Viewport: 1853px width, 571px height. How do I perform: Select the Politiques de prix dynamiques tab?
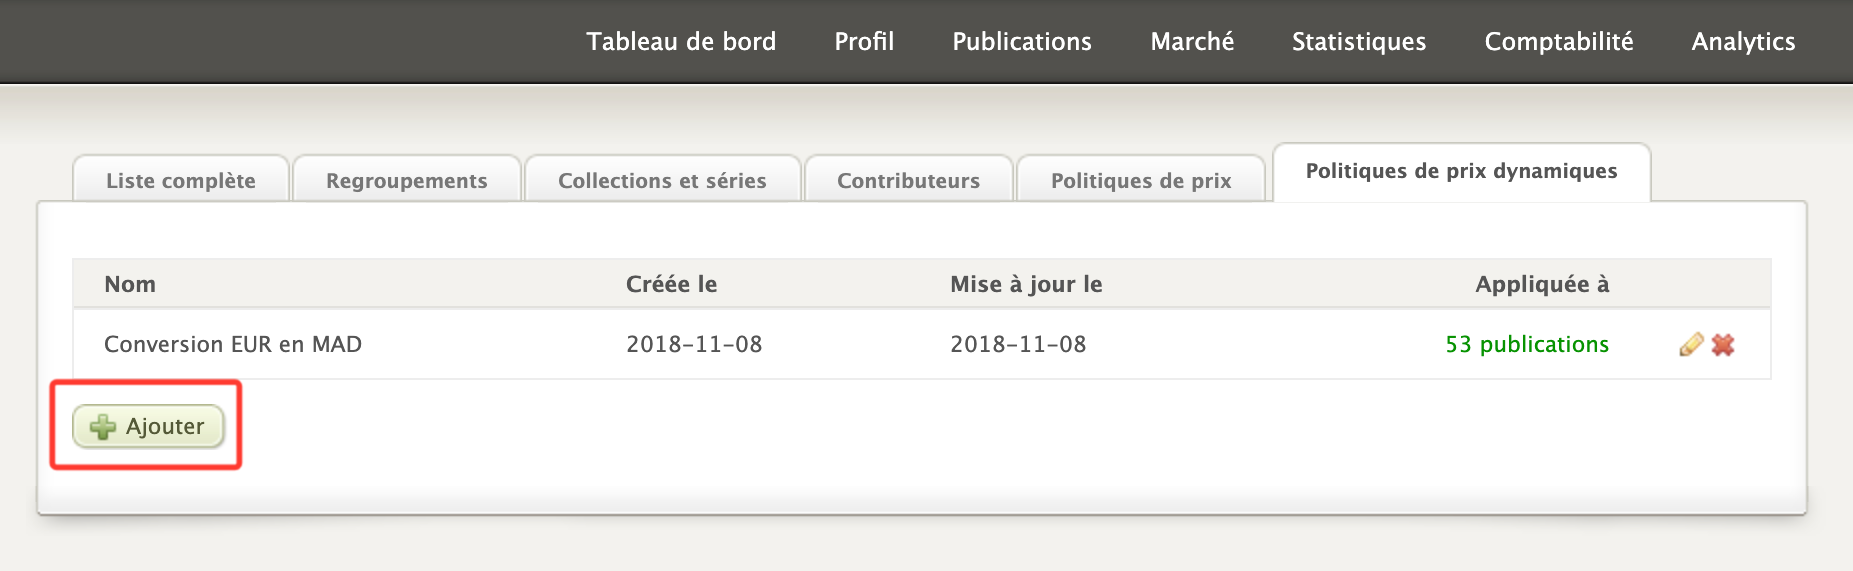[1461, 172]
